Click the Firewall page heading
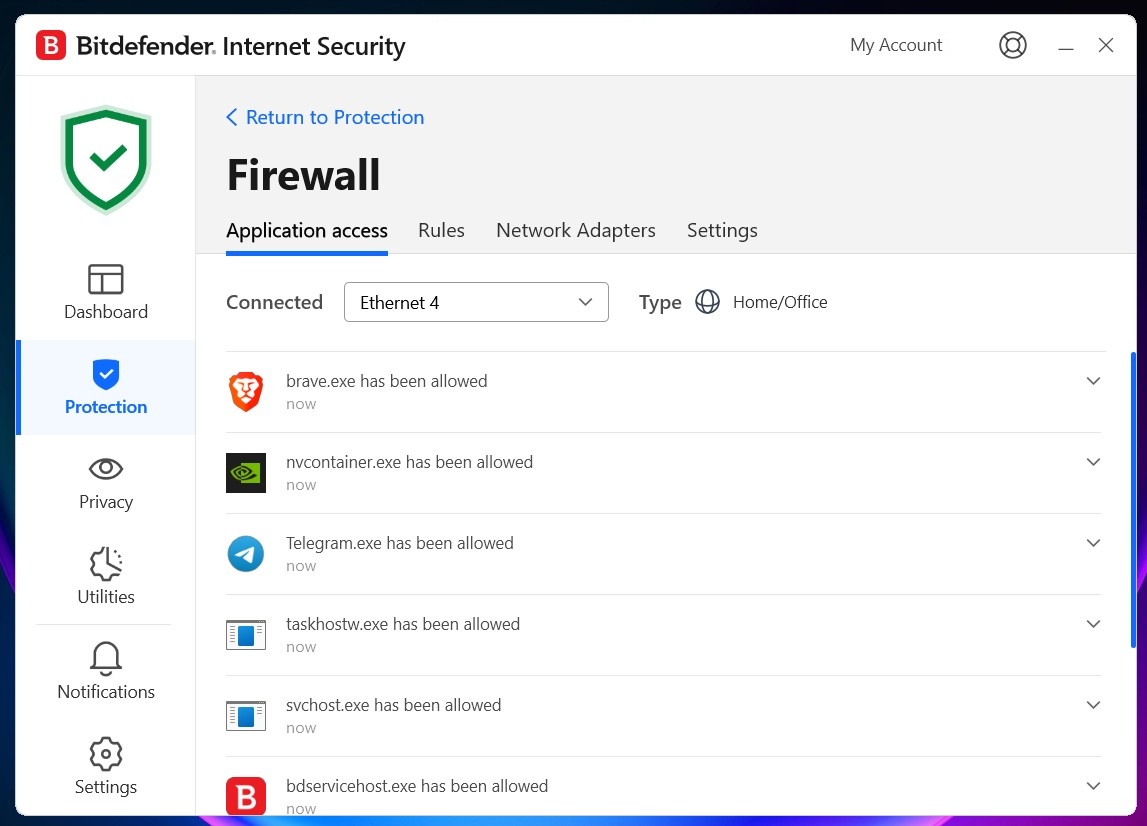Screen dimensions: 1147x826 pyautogui.click(x=304, y=175)
